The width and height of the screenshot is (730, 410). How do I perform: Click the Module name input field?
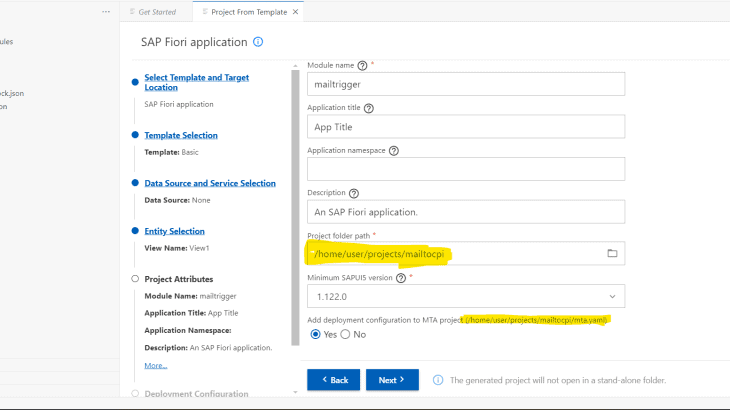[465, 85]
